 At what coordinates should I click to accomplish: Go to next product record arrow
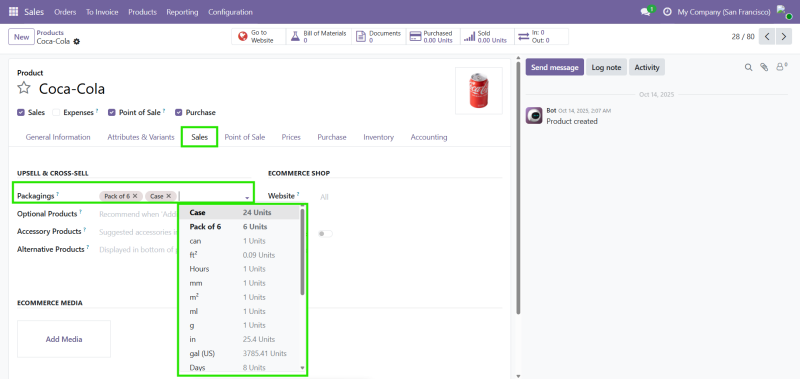784,37
